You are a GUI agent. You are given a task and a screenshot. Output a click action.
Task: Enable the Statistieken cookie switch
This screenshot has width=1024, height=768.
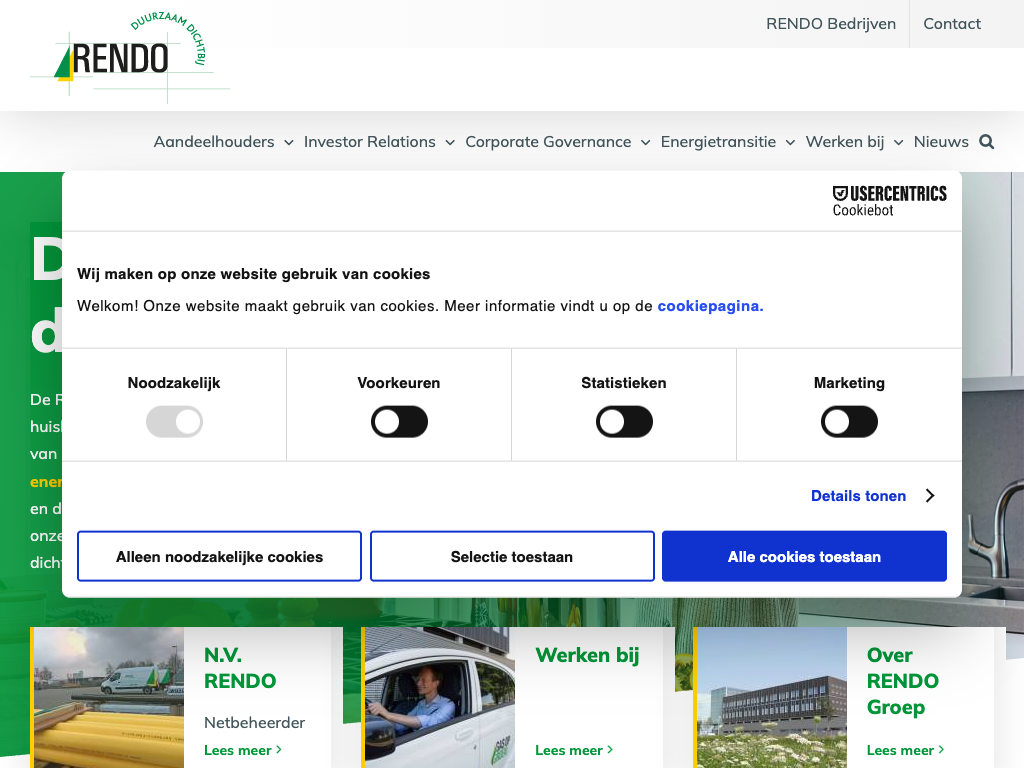(624, 422)
